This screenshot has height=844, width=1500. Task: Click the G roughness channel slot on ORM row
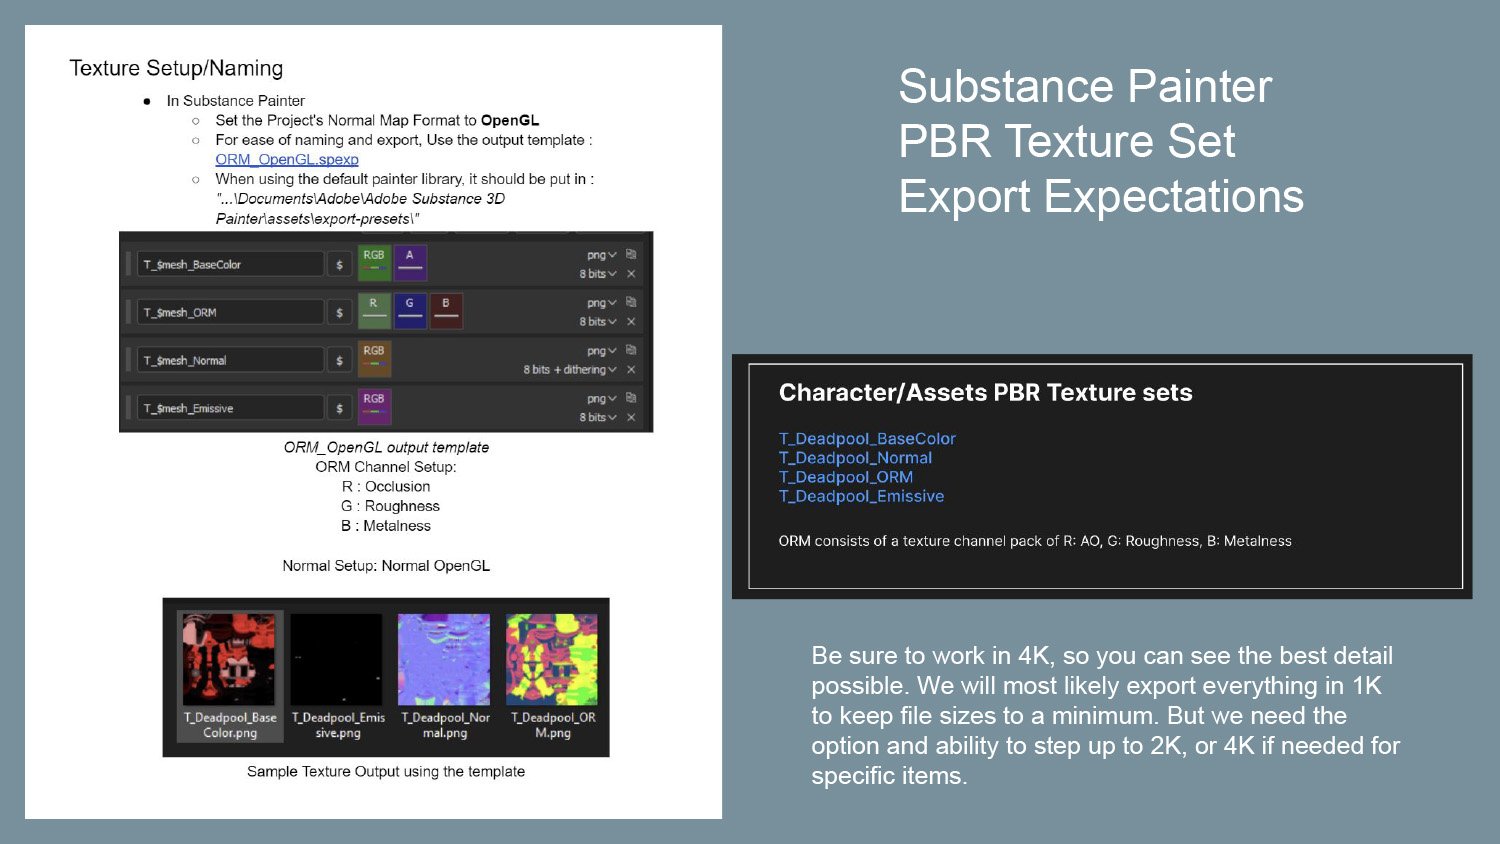pyautogui.click(x=410, y=311)
